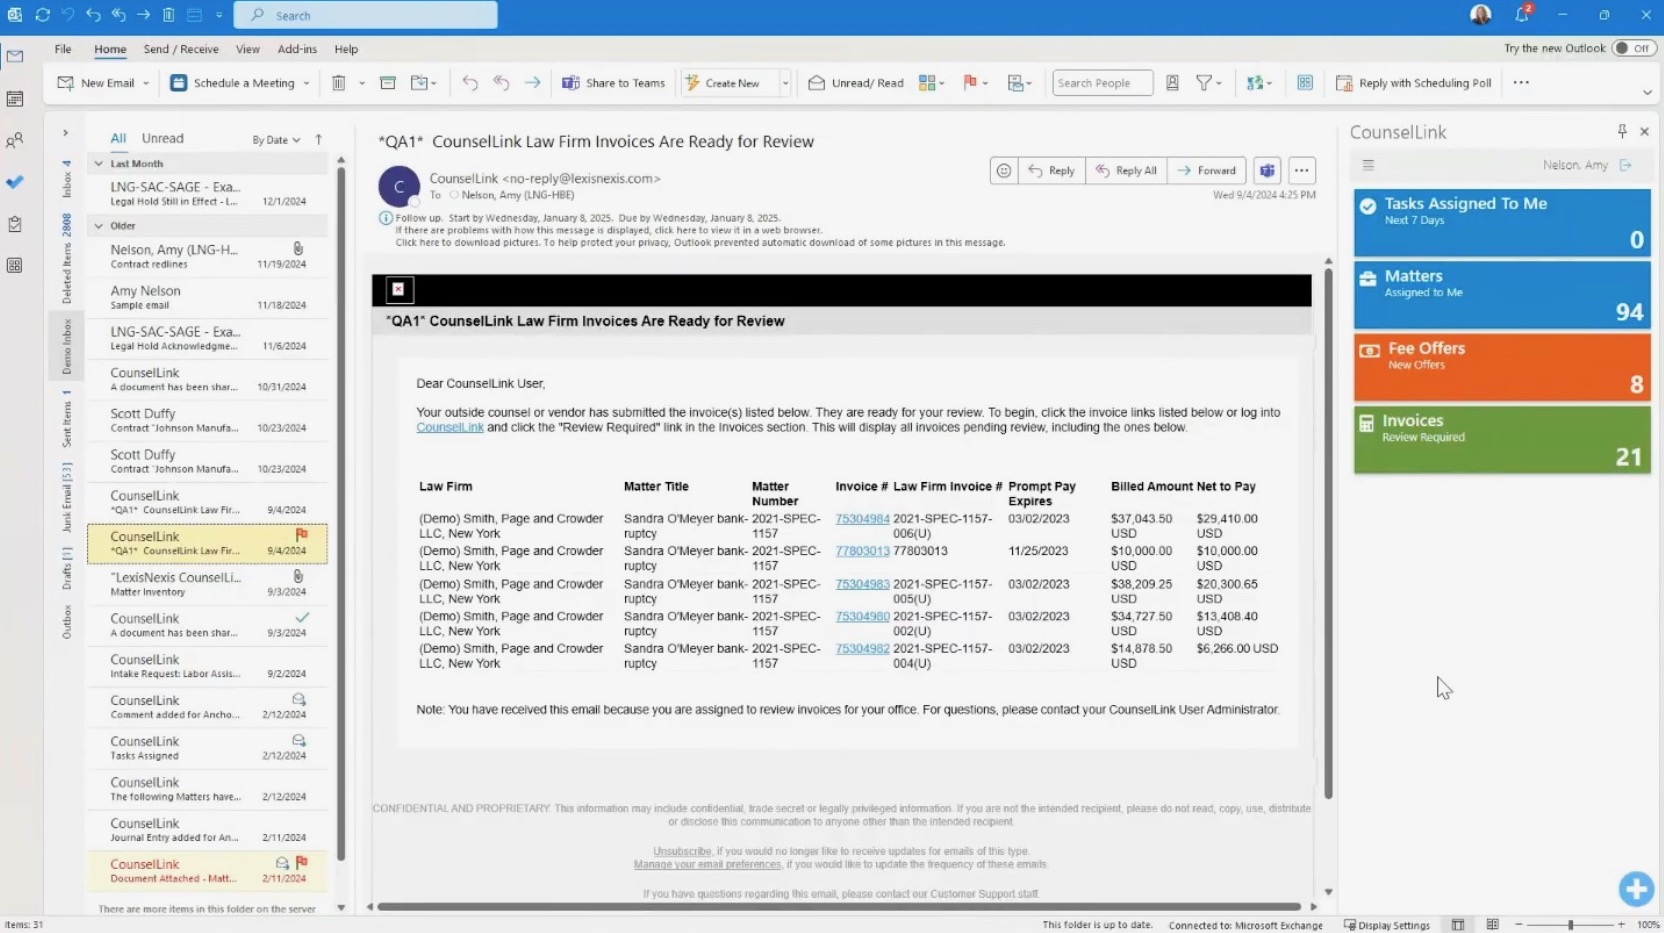
Task: Click the Delete trash can icon
Action: pyautogui.click(x=339, y=83)
